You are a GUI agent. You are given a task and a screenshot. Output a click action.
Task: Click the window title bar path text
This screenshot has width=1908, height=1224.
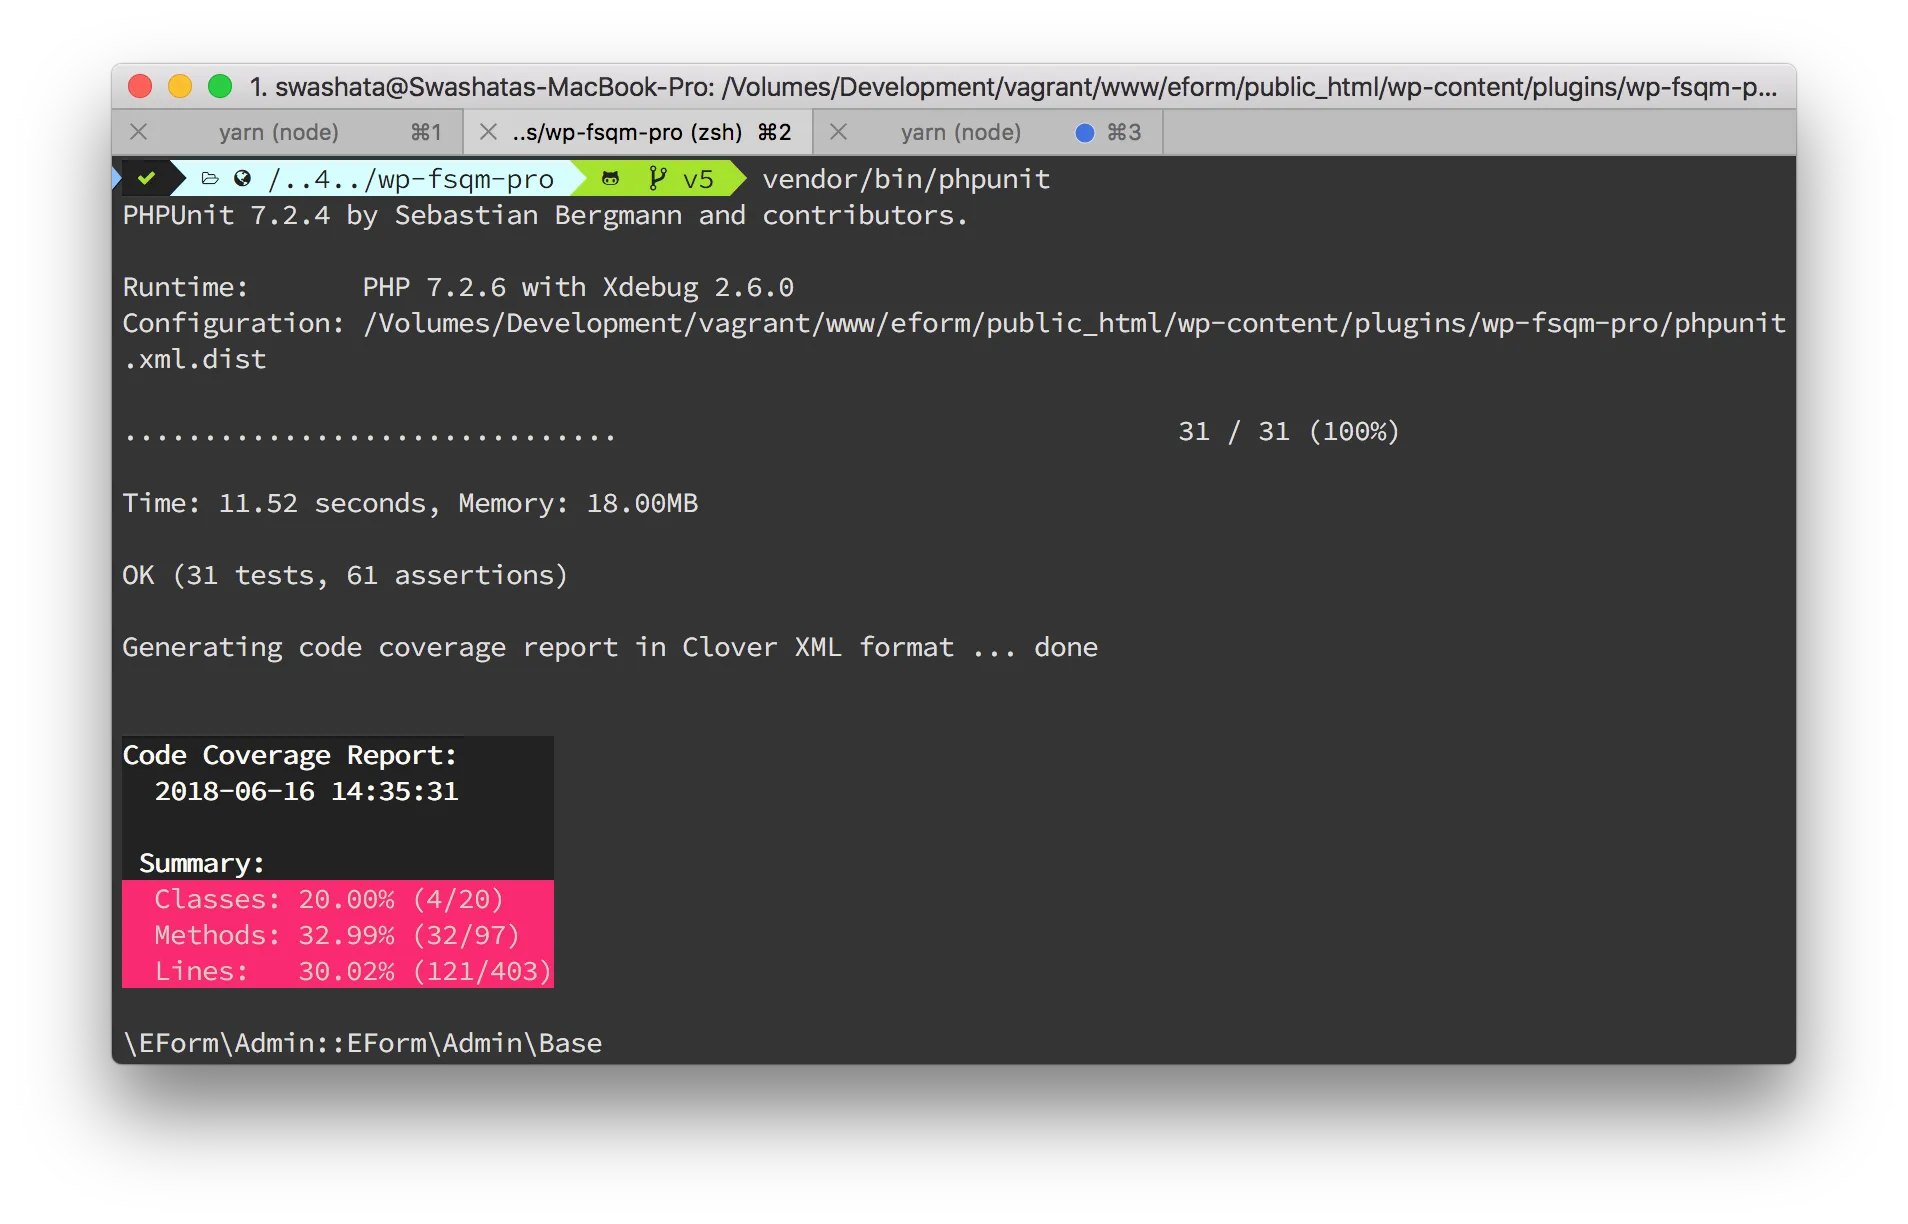point(1013,87)
